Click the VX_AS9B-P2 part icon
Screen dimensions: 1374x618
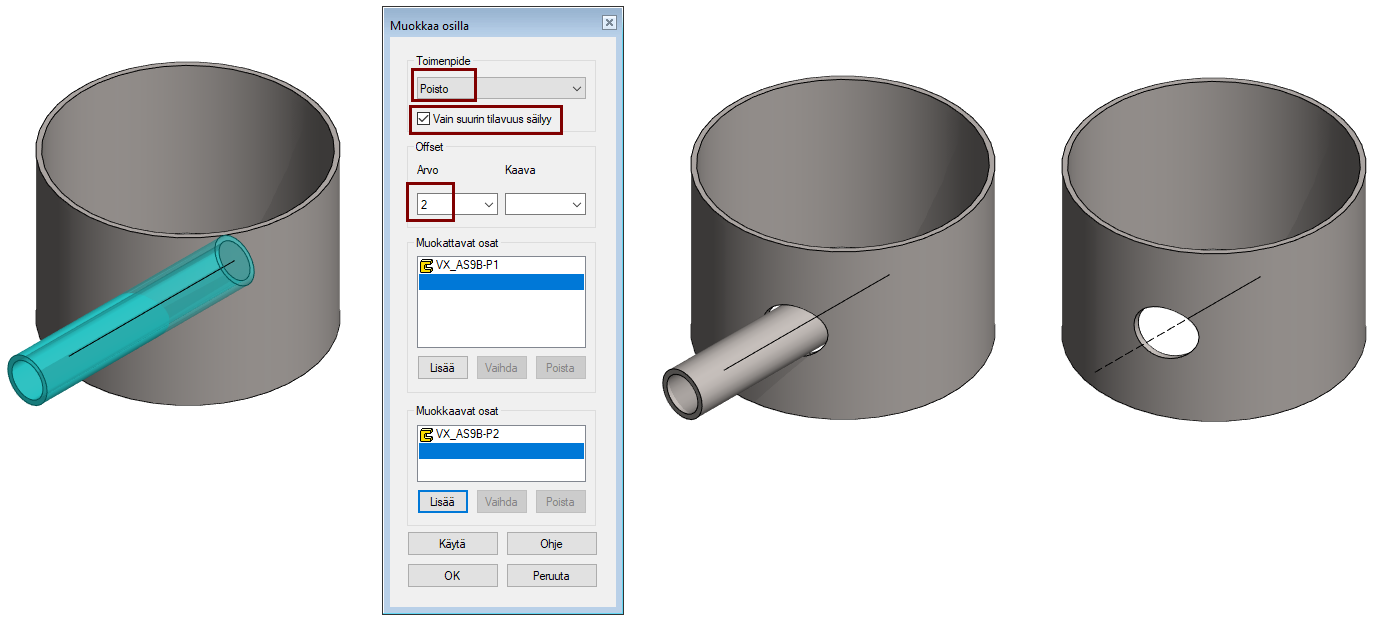click(x=427, y=434)
